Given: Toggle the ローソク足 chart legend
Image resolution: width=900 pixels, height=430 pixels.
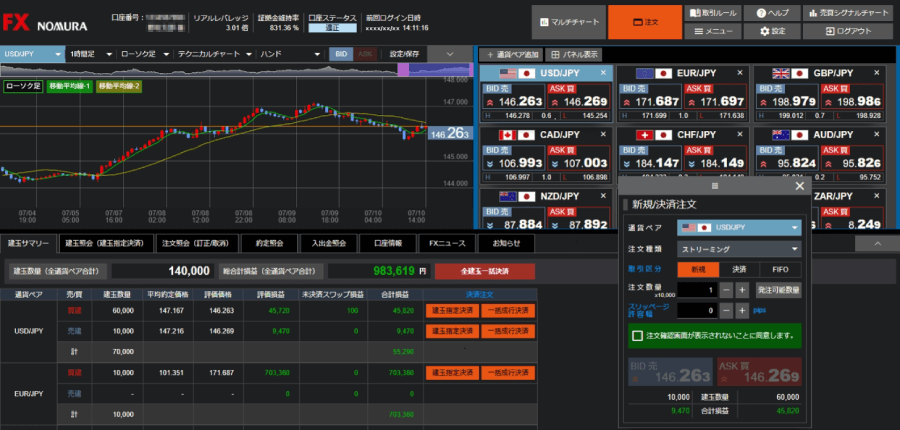Looking at the screenshot, I should point(22,86).
